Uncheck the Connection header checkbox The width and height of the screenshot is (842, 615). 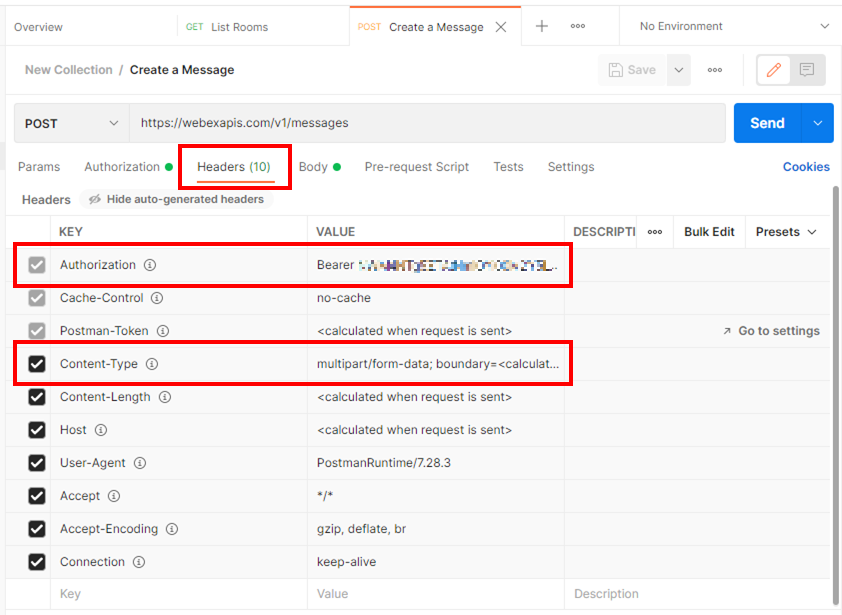(37, 562)
